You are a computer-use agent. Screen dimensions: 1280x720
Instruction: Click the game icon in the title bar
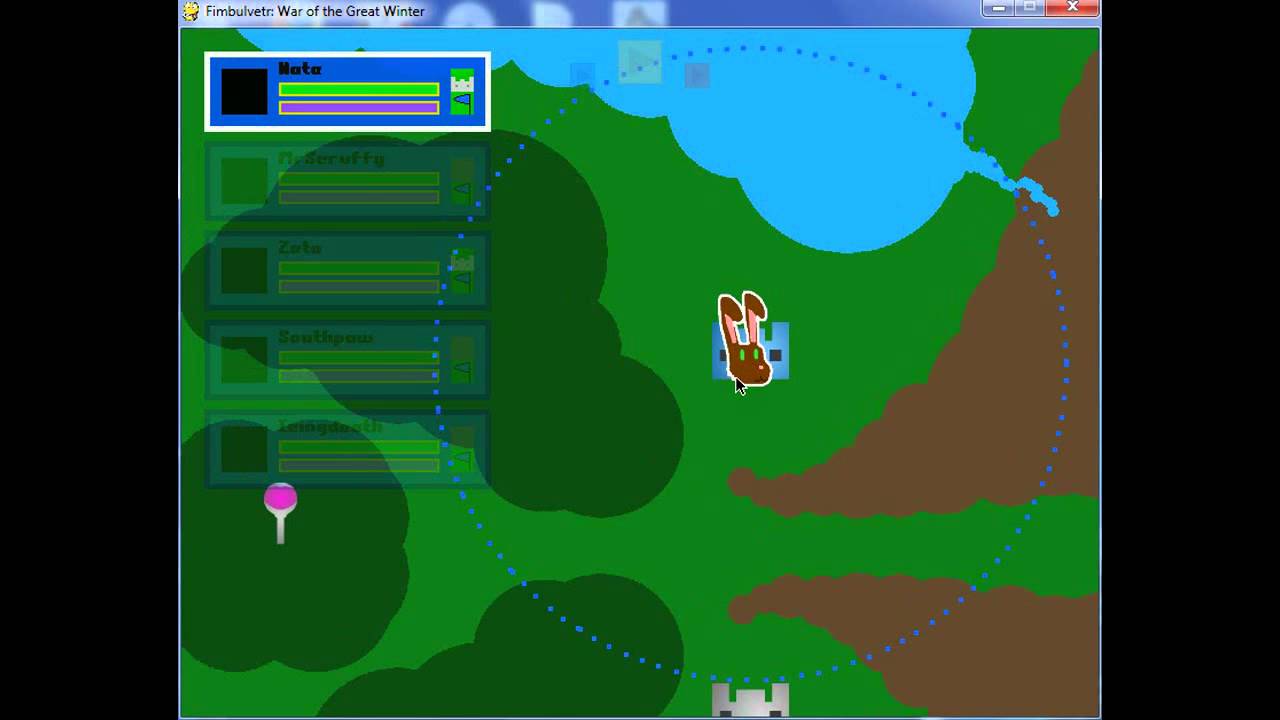(x=192, y=11)
